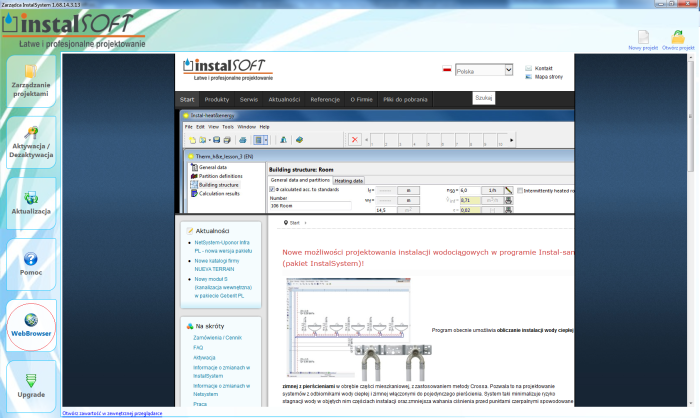
Task: Click the pencil icon beside the 1/h field
Action: pyautogui.click(x=508, y=190)
